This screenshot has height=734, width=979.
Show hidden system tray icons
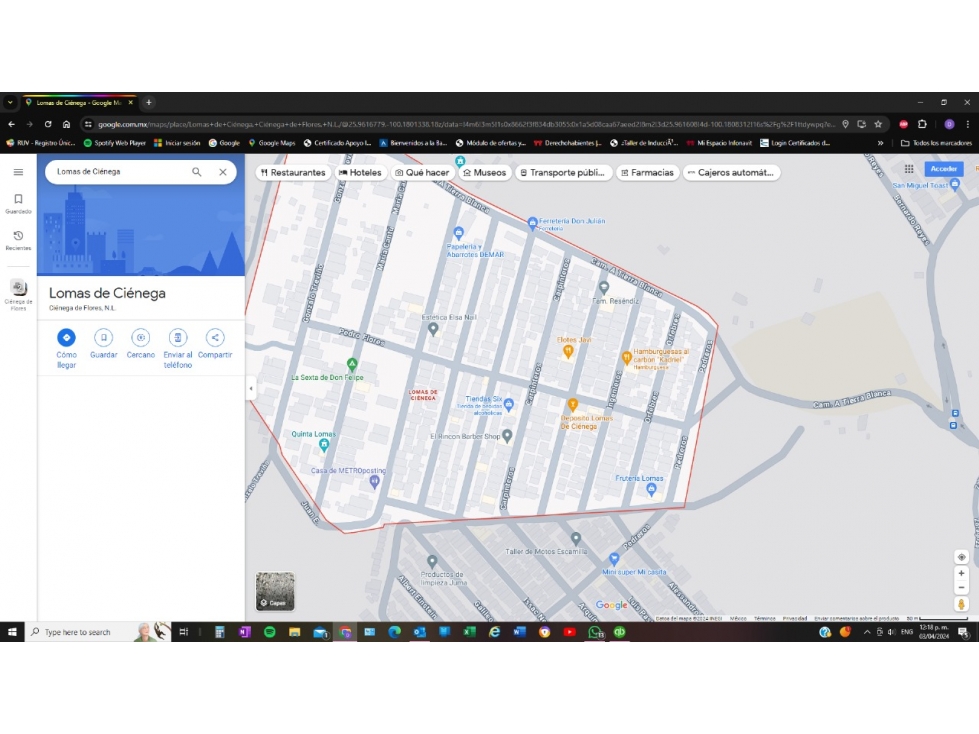pyautogui.click(x=867, y=632)
